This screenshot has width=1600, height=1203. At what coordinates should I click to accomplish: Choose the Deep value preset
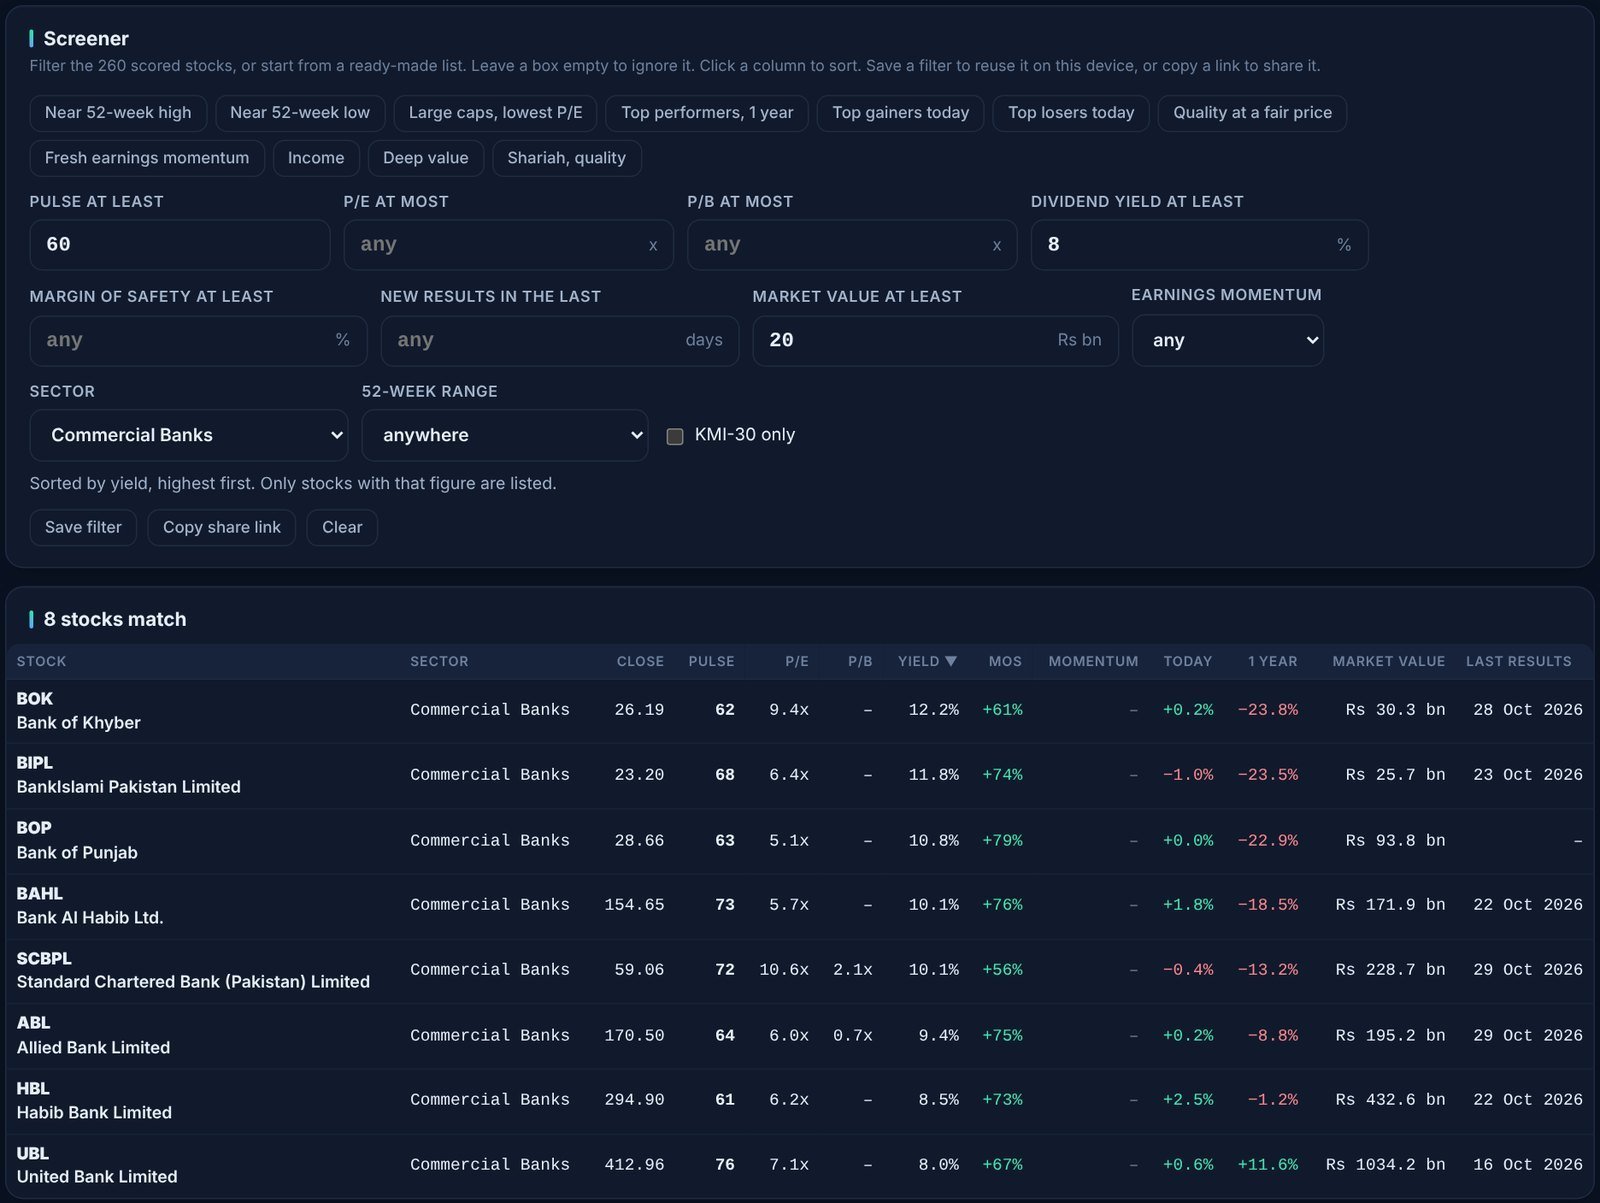pos(426,158)
